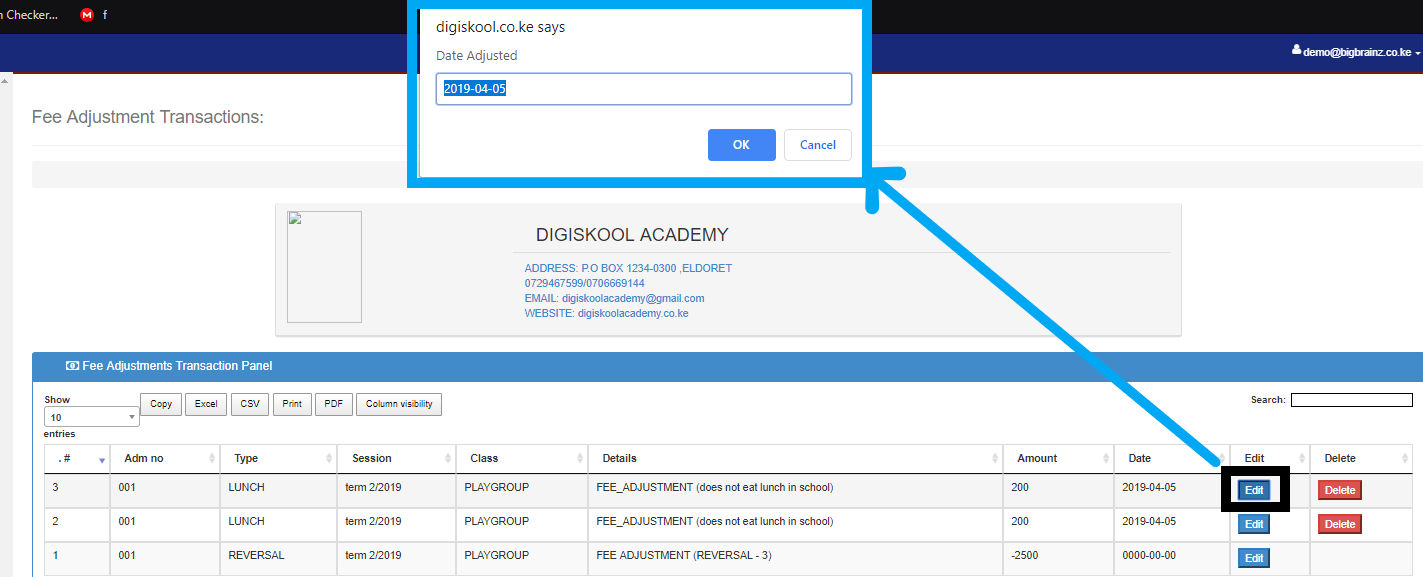The height and width of the screenshot is (577, 1423).
Task: Open the Column visibility options
Action: (399, 404)
